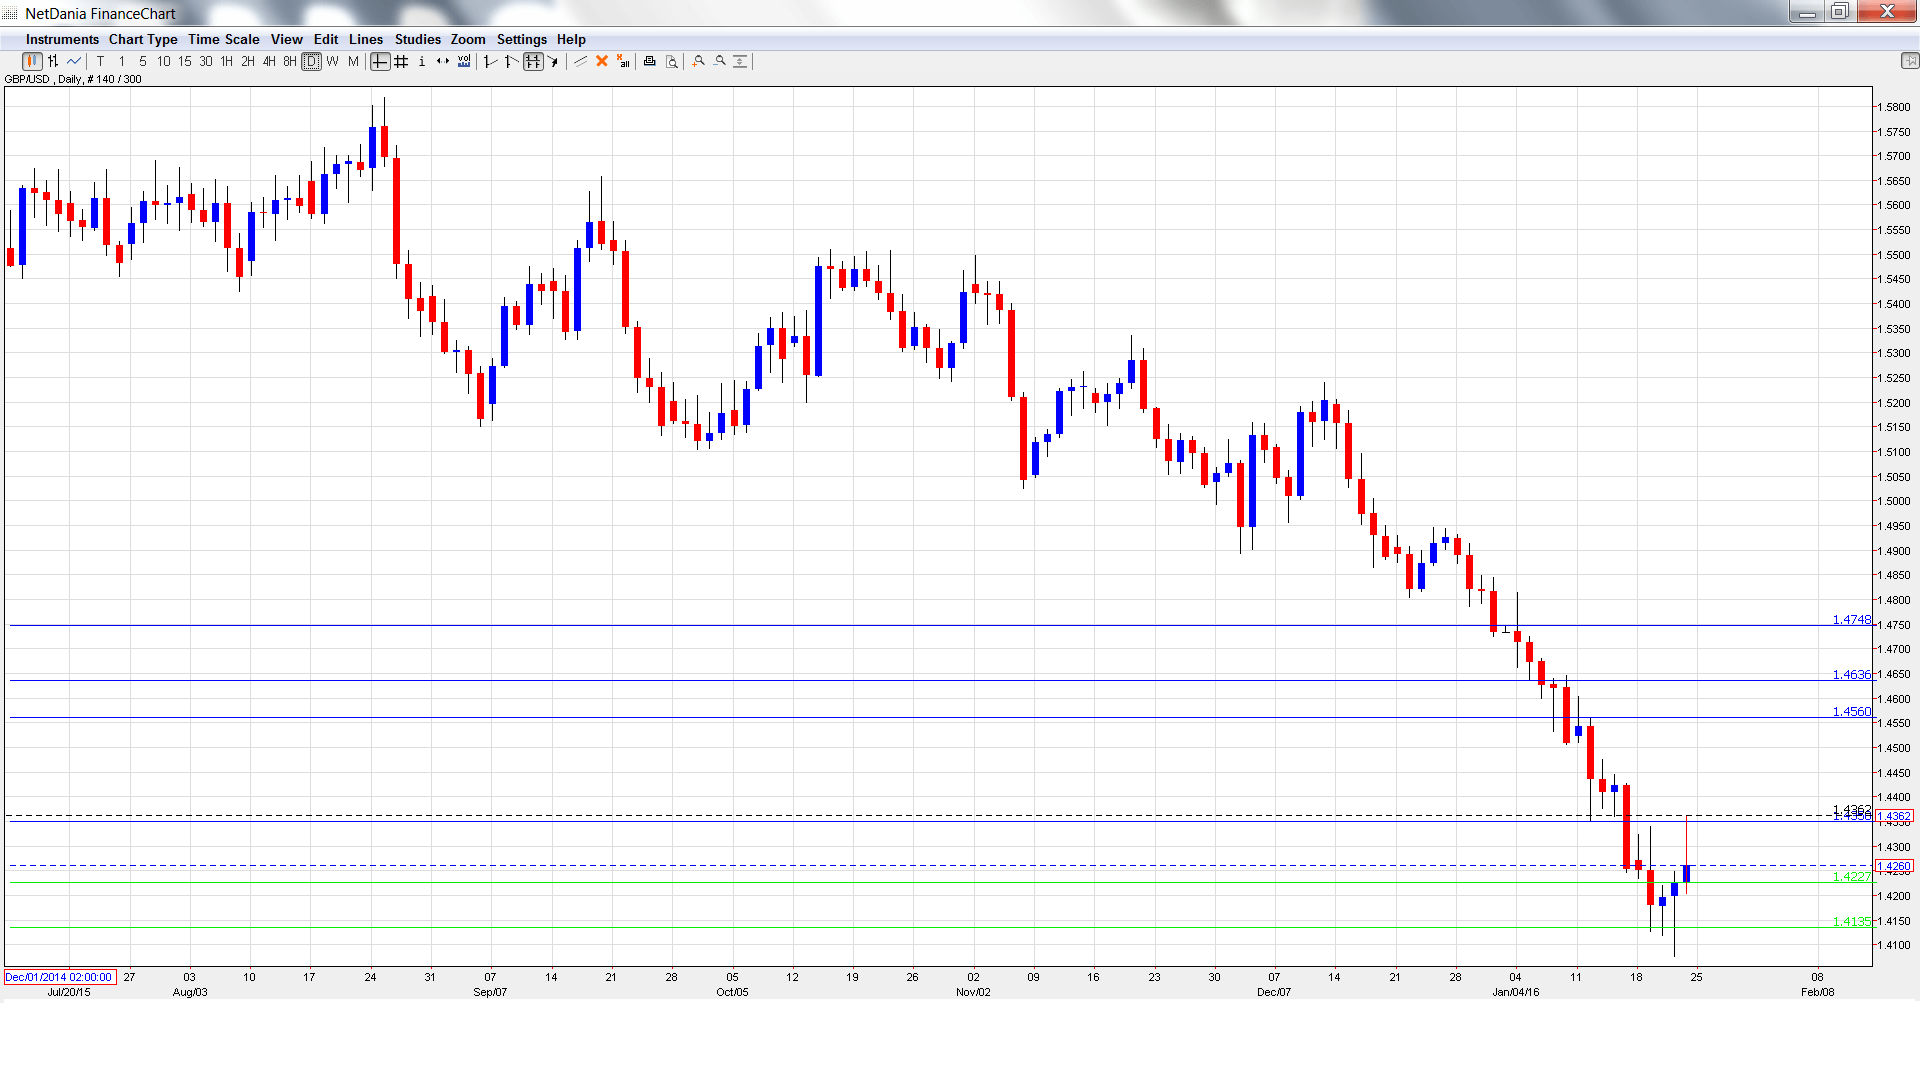Viewport: 1920px width, 1080px height.
Task: Select the OHLC bar chart icon
Action: click(x=54, y=61)
